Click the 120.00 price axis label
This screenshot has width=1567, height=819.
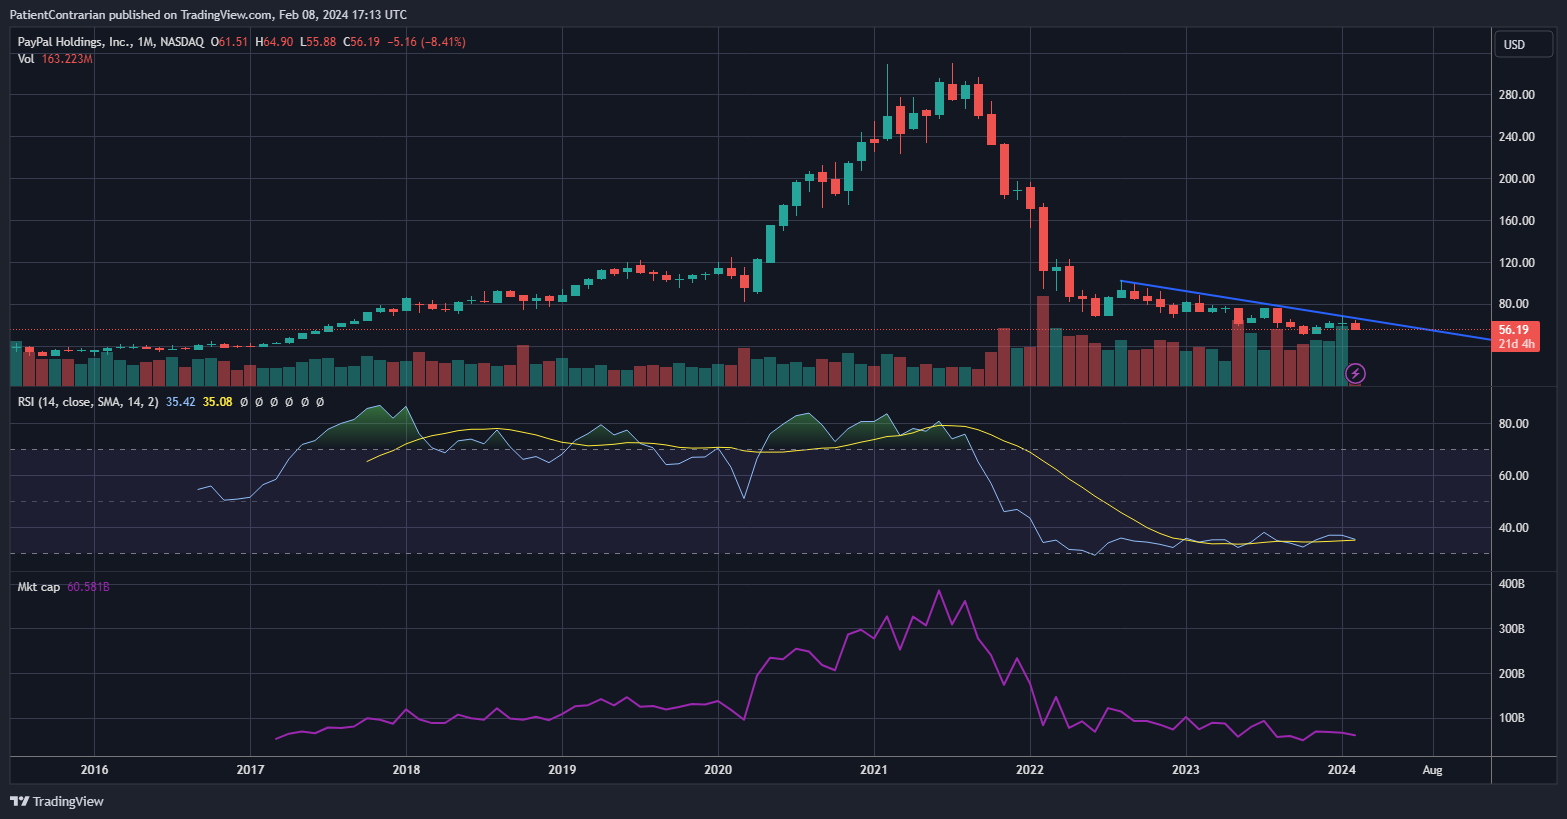point(1516,263)
